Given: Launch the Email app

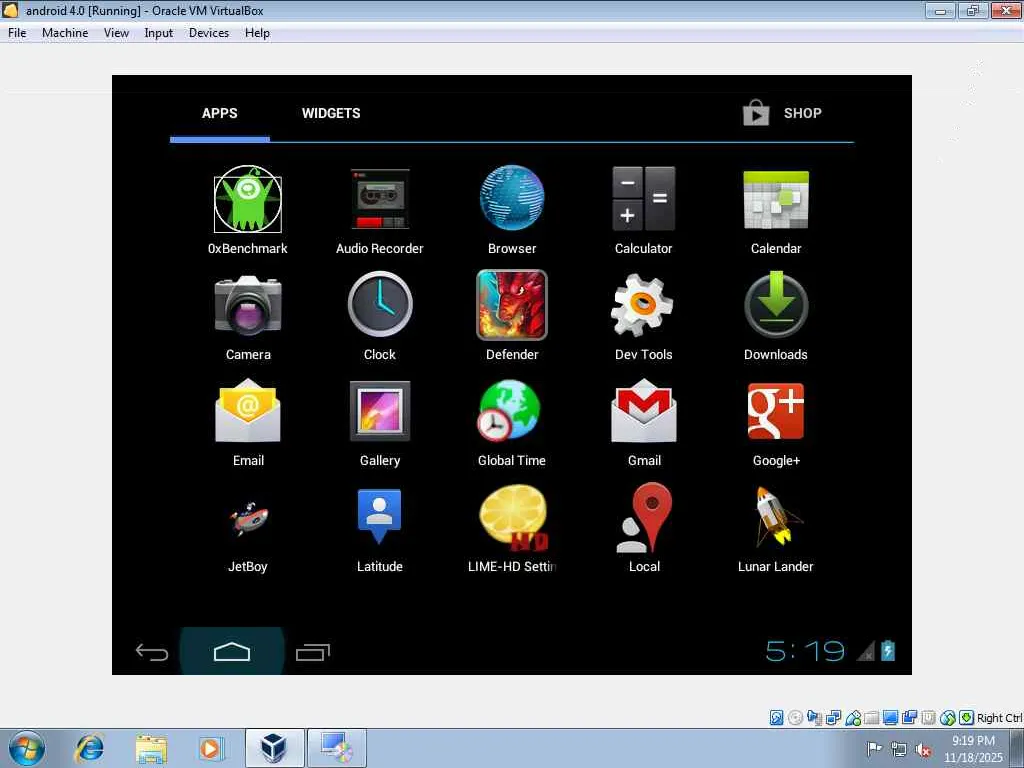Looking at the screenshot, I should [248, 411].
